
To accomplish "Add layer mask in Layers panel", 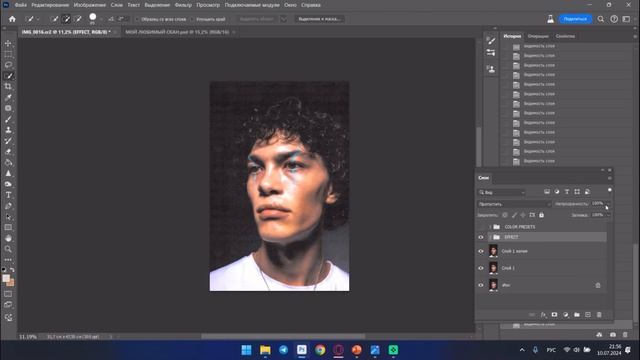I will tap(554, 315).
